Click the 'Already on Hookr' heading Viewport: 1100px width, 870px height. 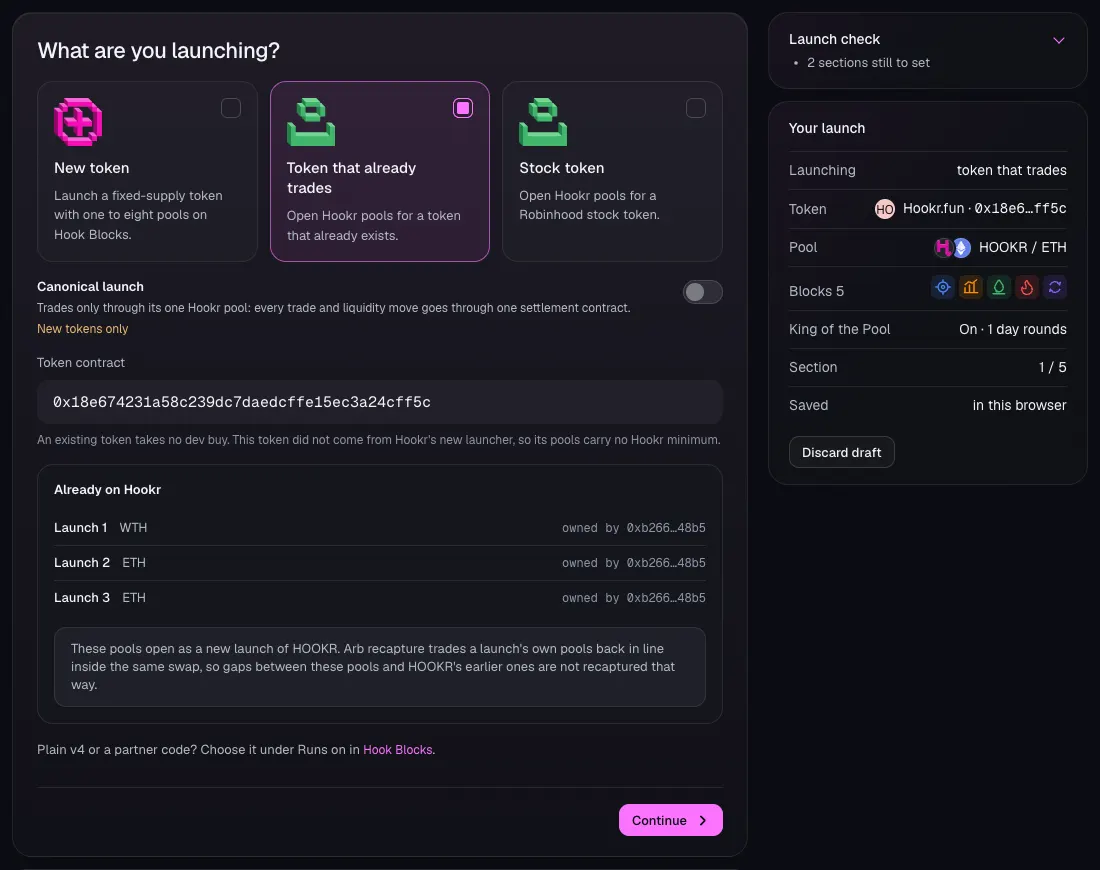[x=107, y=490]
